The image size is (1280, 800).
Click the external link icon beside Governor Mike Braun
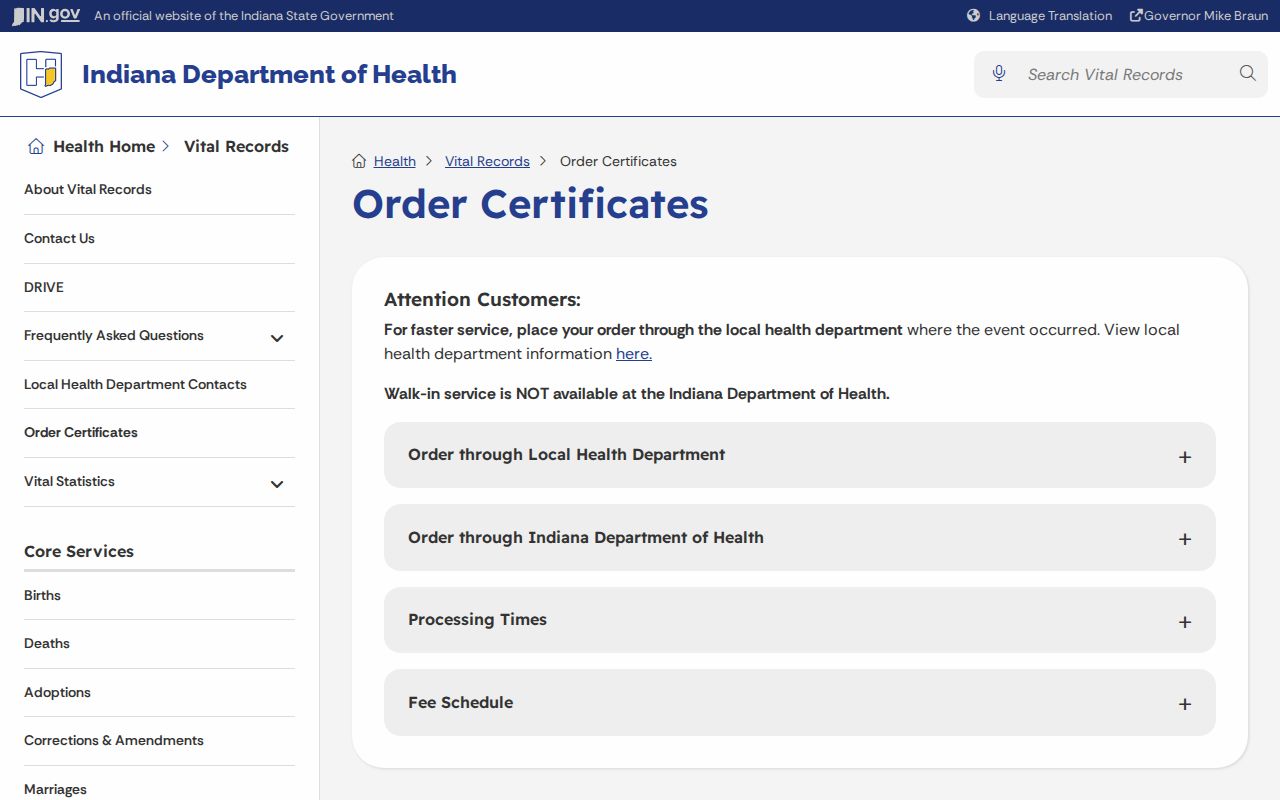click(1136, 16)
